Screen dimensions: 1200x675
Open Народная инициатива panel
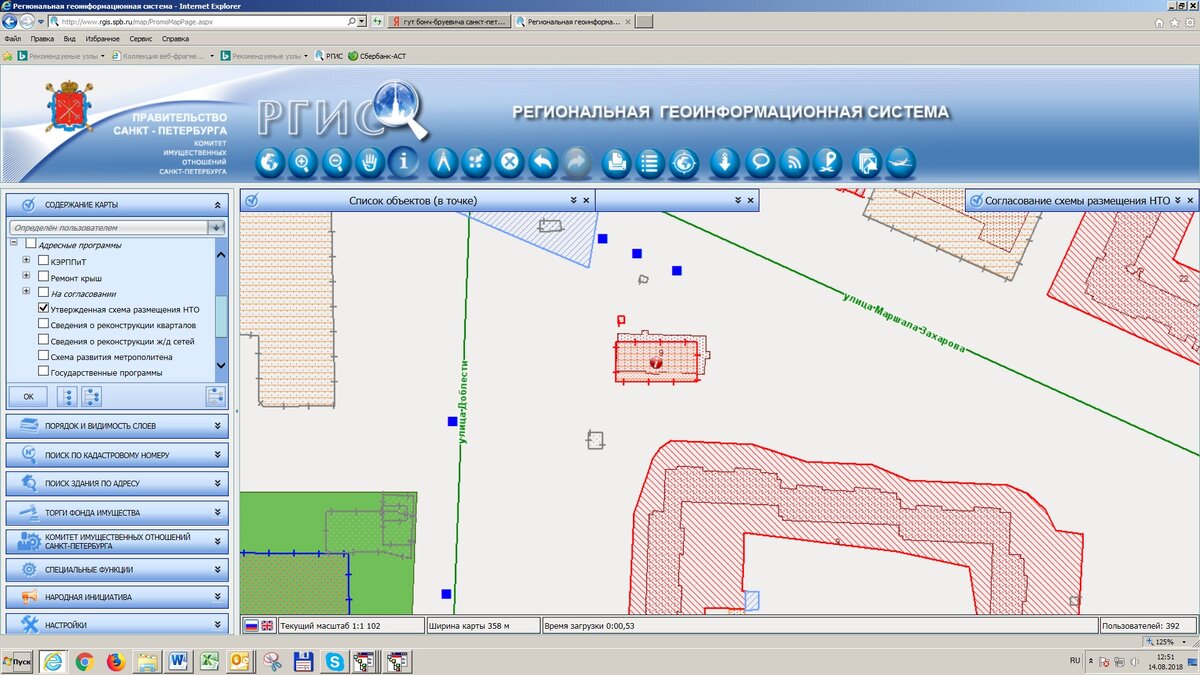[x=117, y=597]
